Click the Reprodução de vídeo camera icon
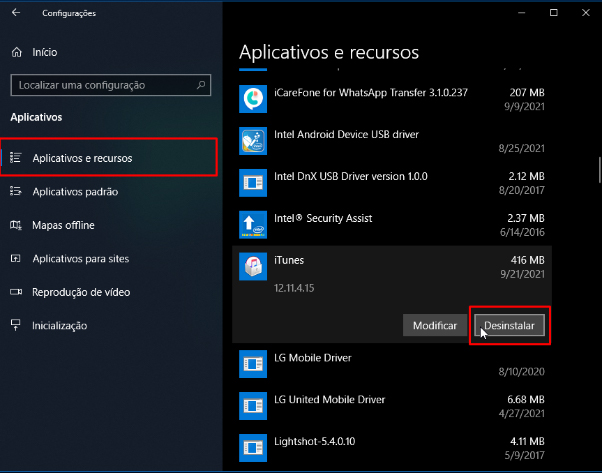Viewport: 602px width, 474px height. (x=15, y=292)
